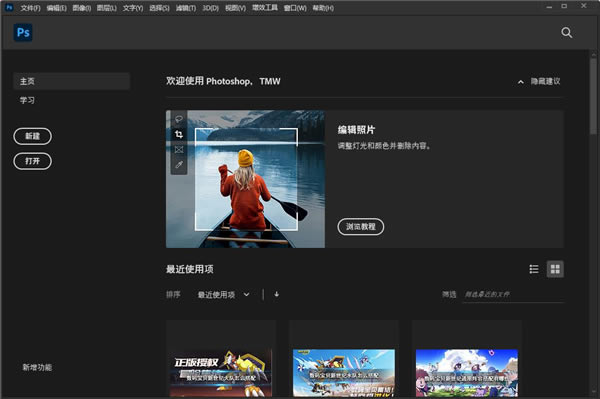
Task: Open the 窗口(W) menu
Action: pos(295,8)
